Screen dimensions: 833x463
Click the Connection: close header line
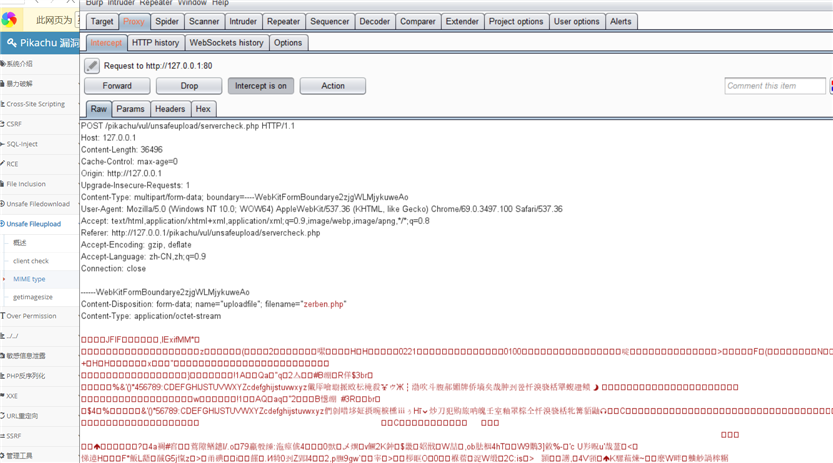[113, 268]
